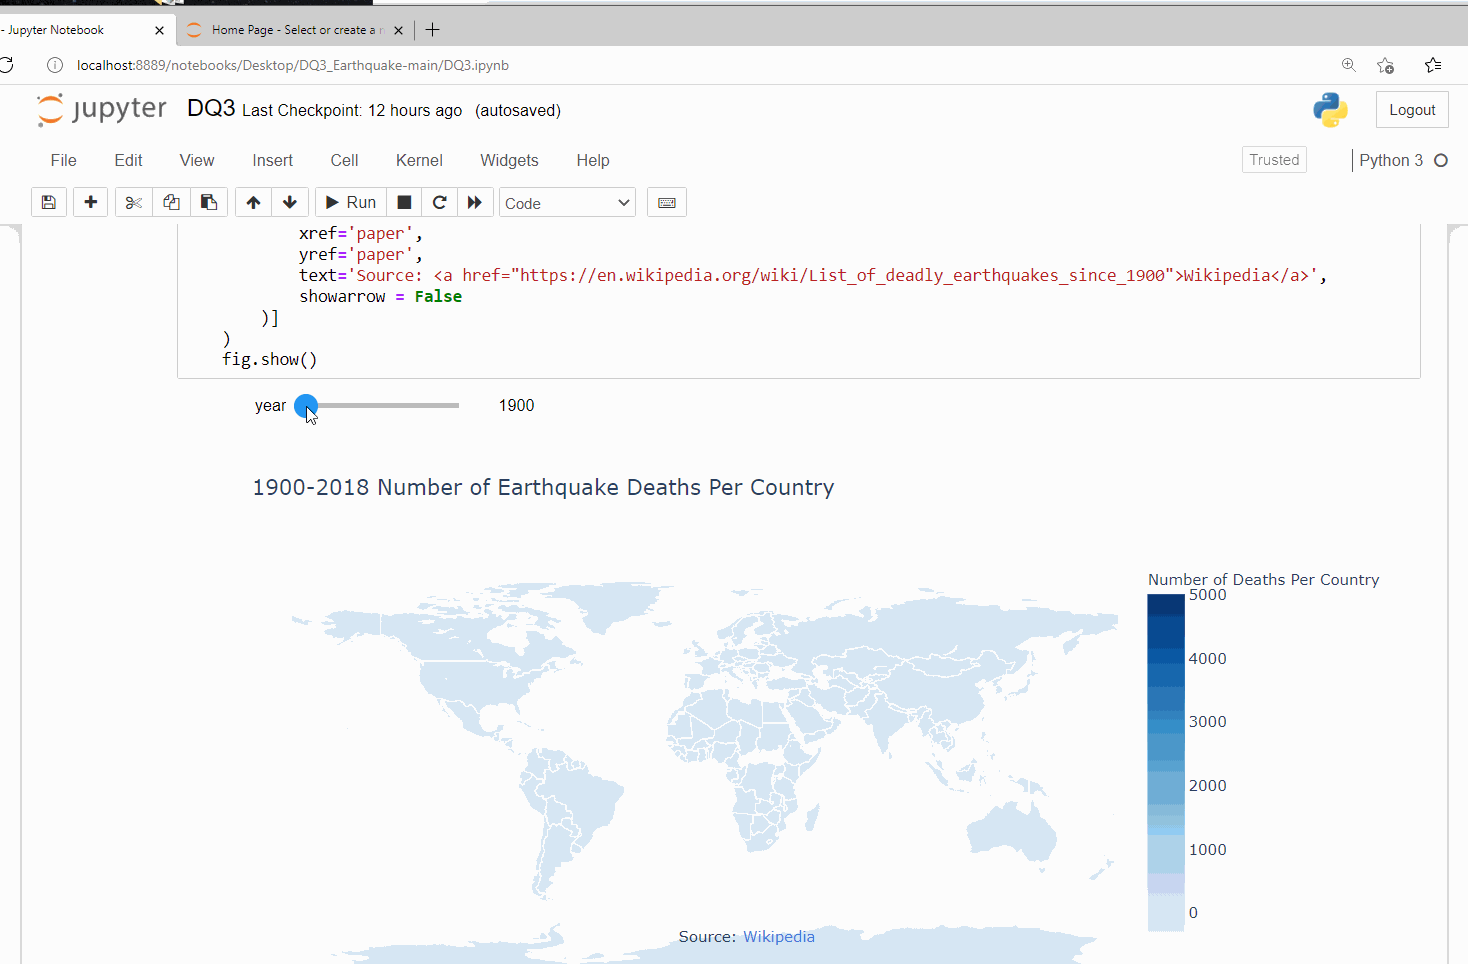Click the Last Checkpoint 12 hours ago text
The image size is (1468, 964).
352,111
